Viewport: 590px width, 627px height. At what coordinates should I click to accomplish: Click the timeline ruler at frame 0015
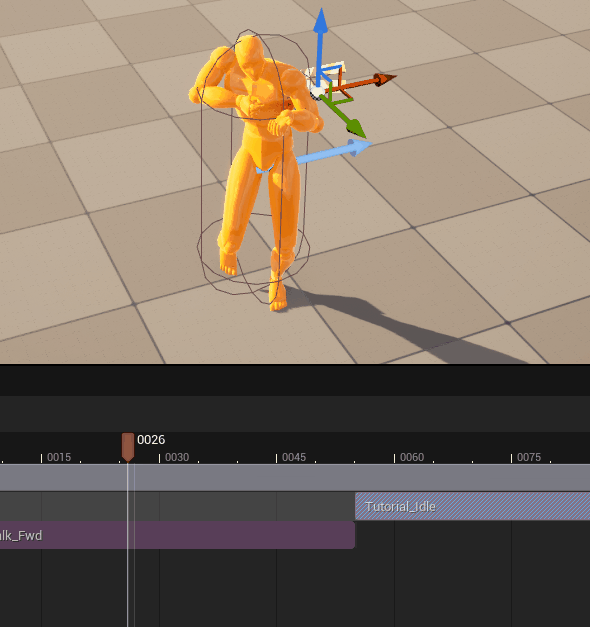(59, 457)
